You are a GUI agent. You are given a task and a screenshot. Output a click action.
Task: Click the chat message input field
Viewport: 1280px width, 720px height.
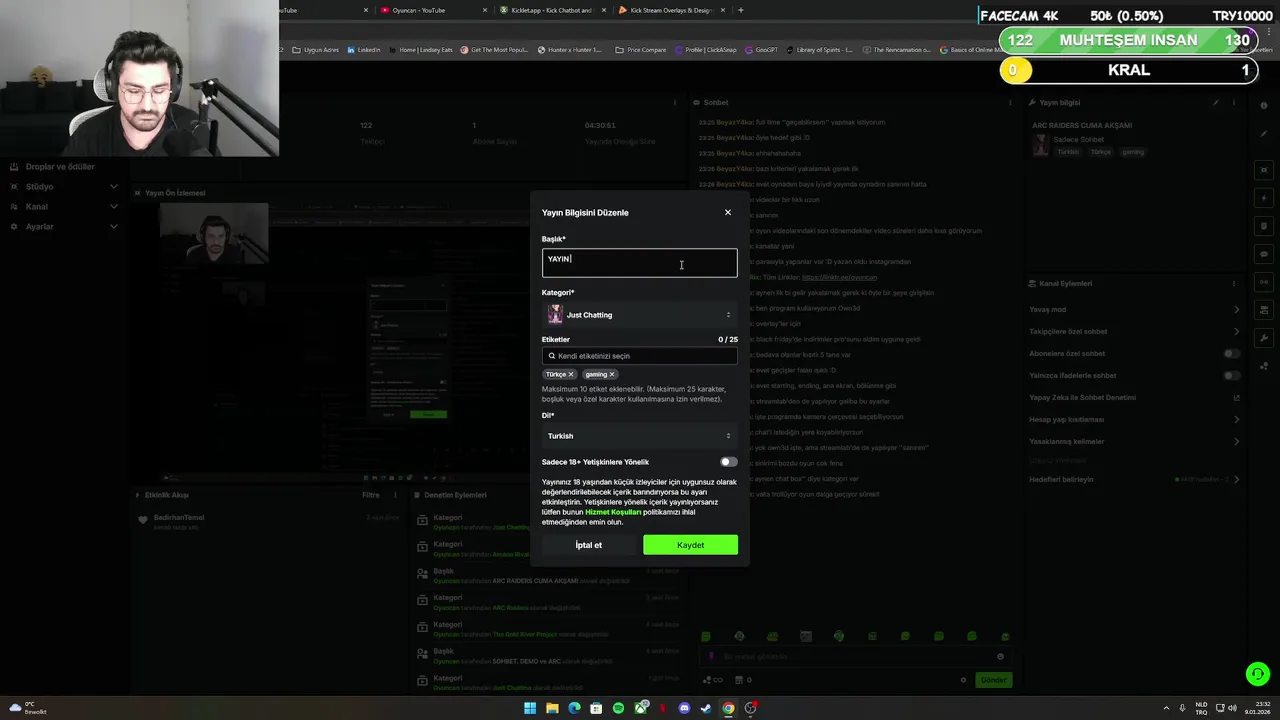pos(855,657)
